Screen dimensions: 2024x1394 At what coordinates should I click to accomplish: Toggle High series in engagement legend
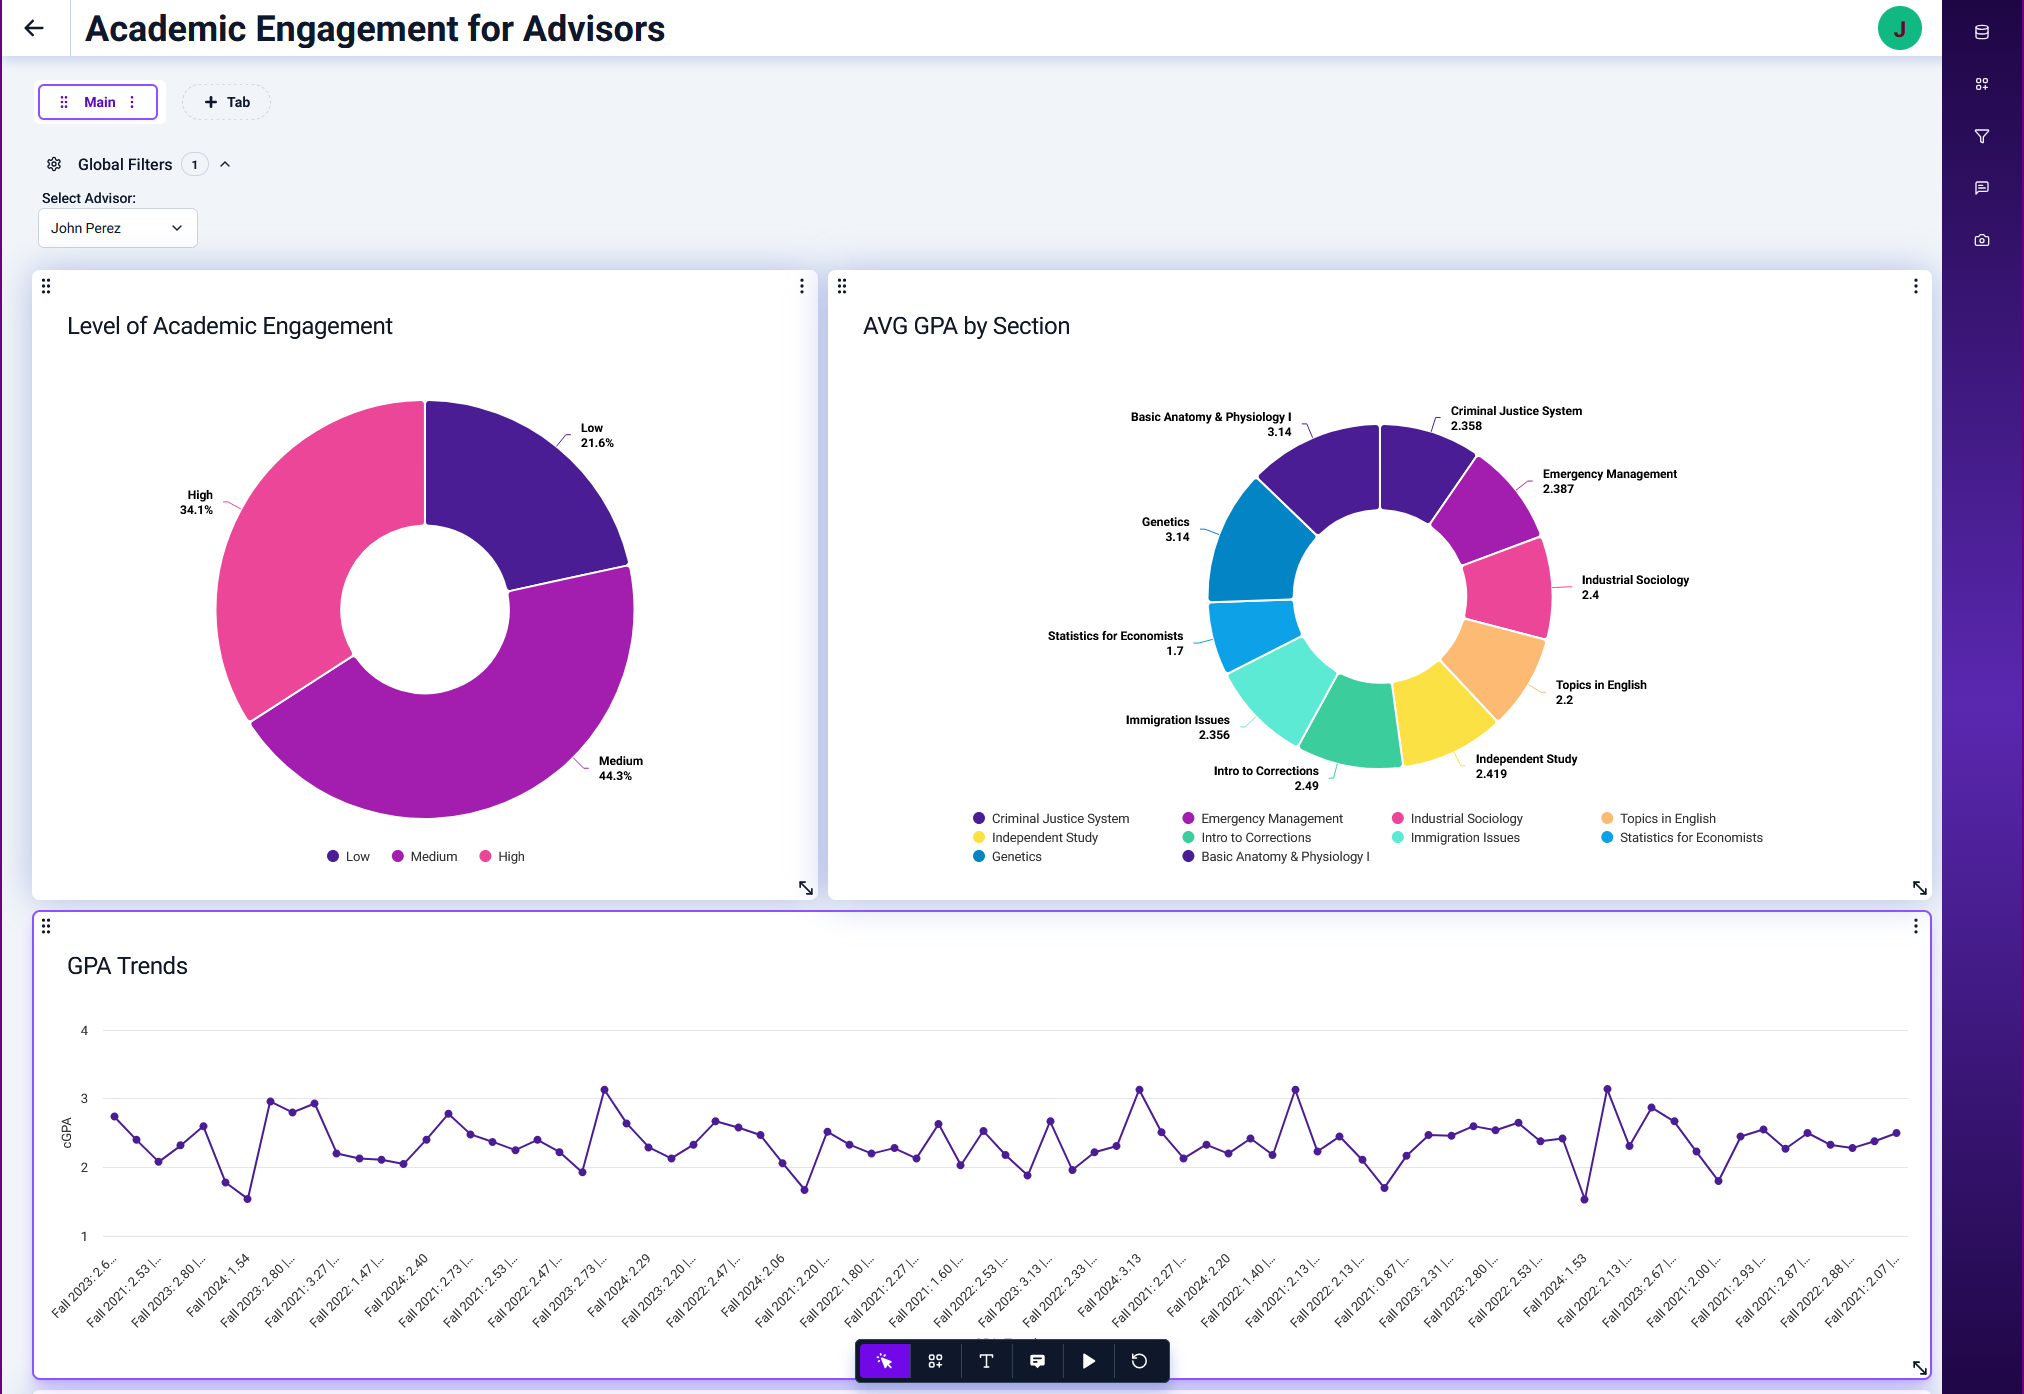tap(501, 856)
